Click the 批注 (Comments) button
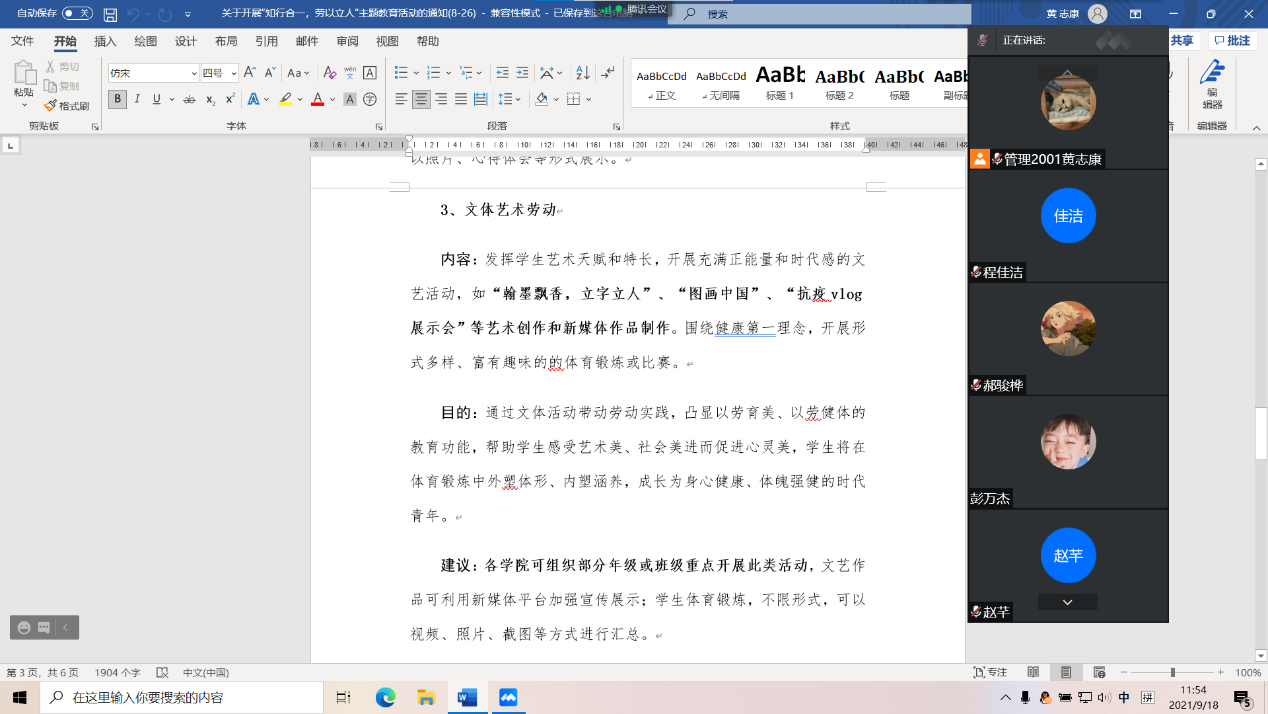Screen dimensions: 1268x714 tap(1232, 41)
